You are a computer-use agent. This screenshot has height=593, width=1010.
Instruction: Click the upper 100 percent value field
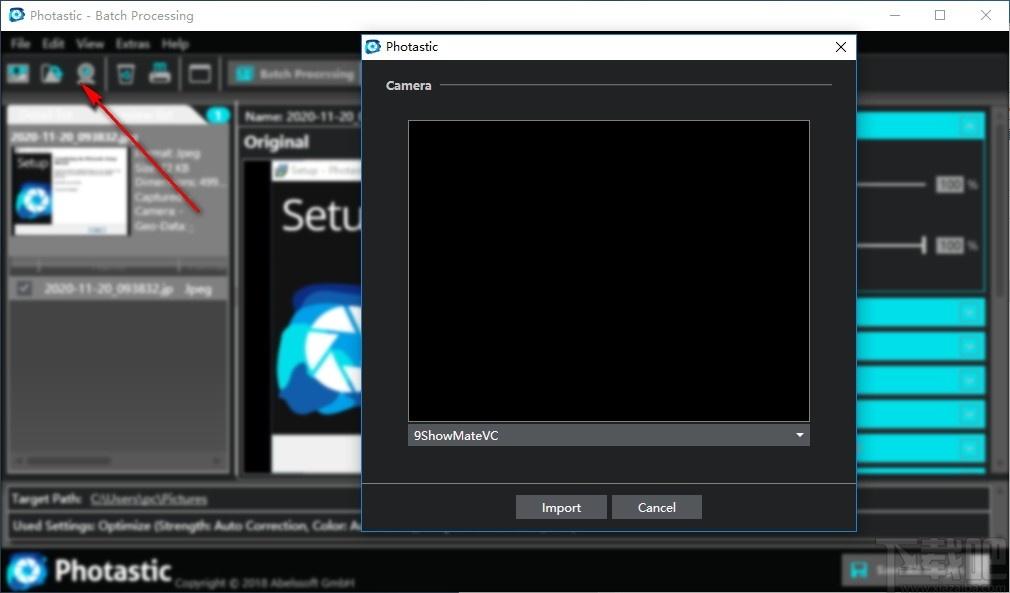950,185
